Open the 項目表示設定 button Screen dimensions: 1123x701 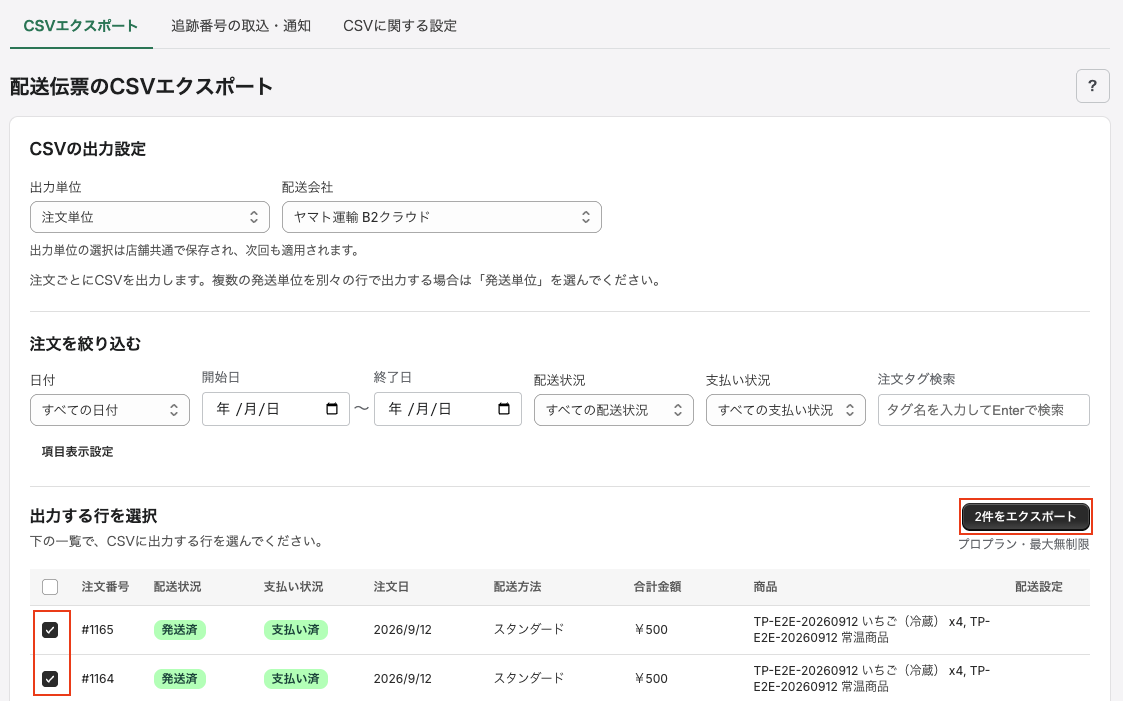[77, 452]
